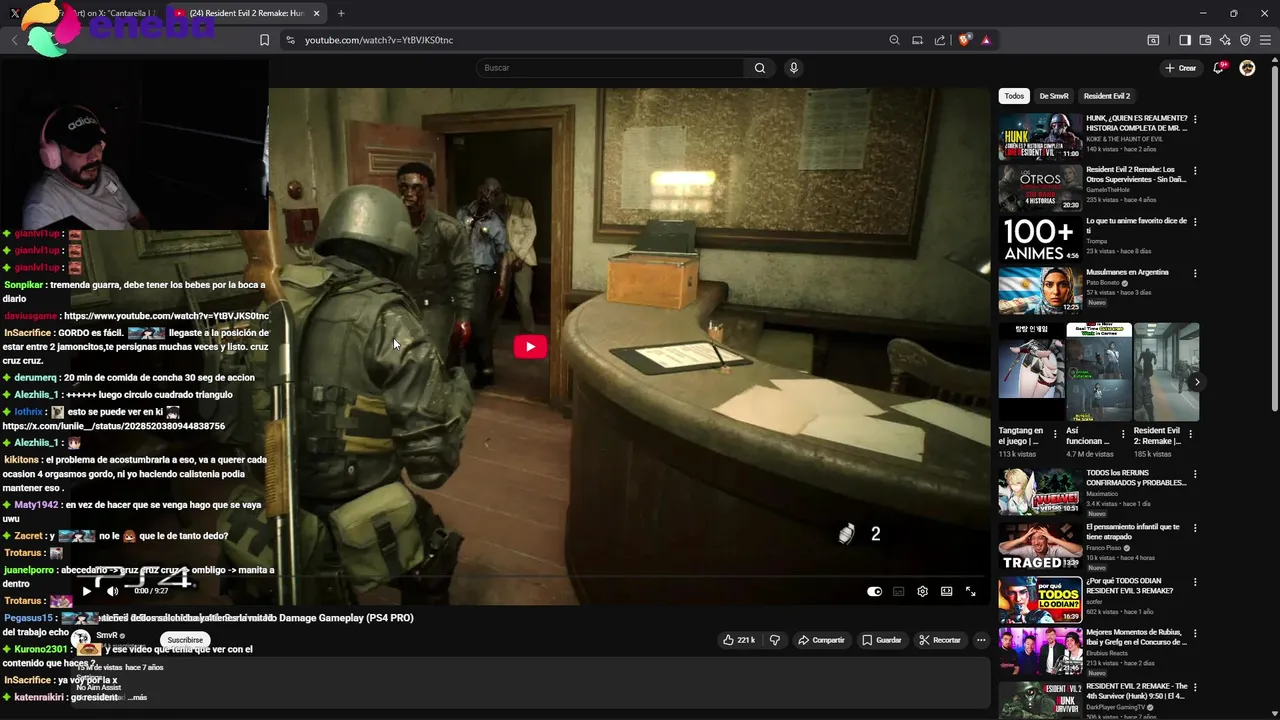Open the Brave Rewards triangle icon
The width and height of the screenshot is (1280, 720).
click(986, 40)
